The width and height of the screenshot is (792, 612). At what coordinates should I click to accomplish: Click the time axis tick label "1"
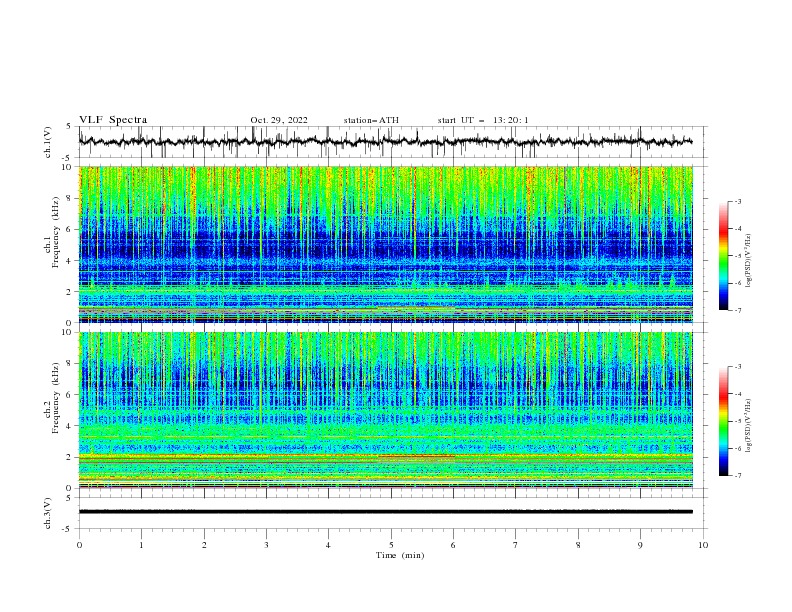[x=141, y=545]
